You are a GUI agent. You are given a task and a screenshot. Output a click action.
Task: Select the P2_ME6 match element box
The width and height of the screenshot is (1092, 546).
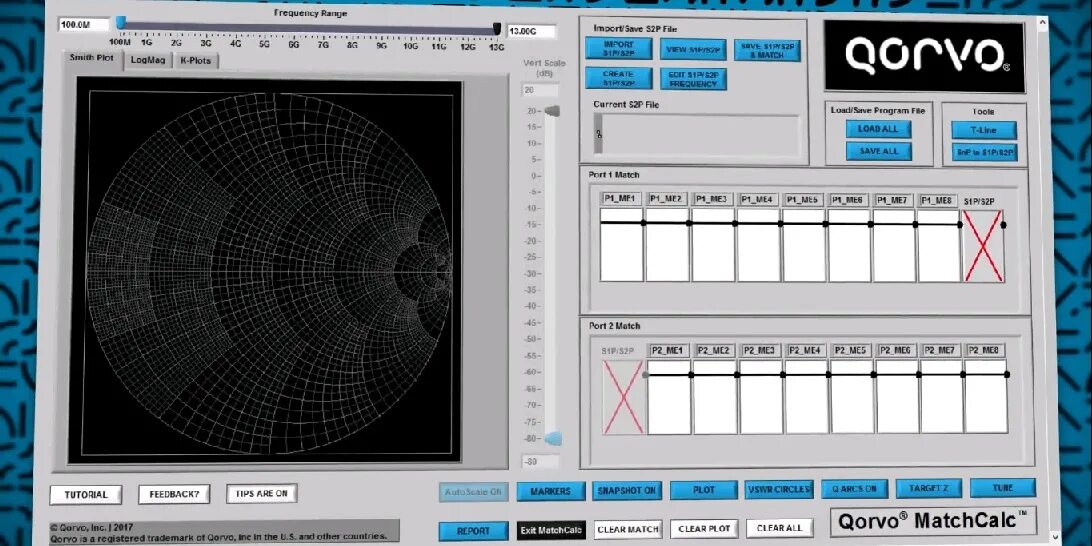click(898, 396)
